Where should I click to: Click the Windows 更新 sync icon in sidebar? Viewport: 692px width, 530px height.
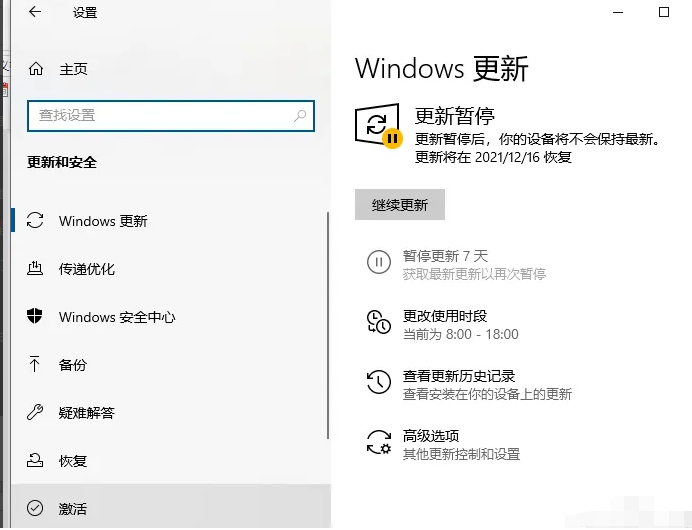click(x=36, y=221)
